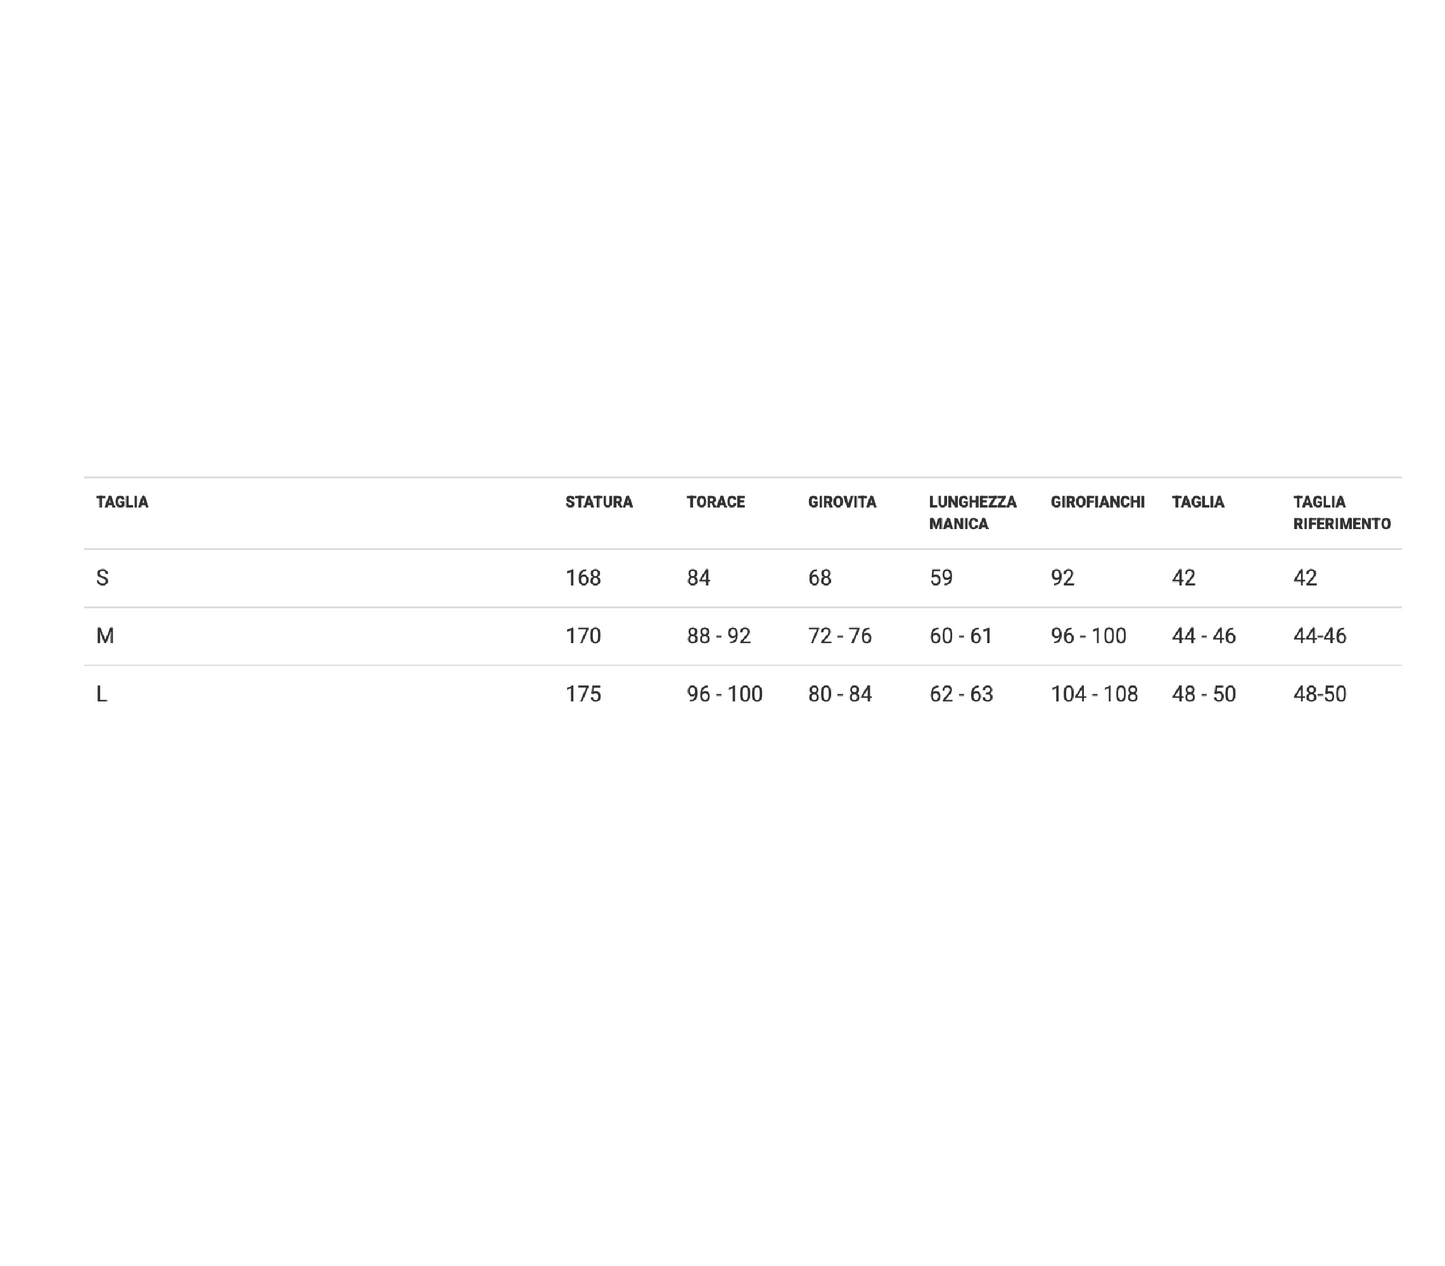Click the TAGLIA RIFERIMENTO column header
The width and height of the screenshot is (1445, 1266).
pos(1342,513)
